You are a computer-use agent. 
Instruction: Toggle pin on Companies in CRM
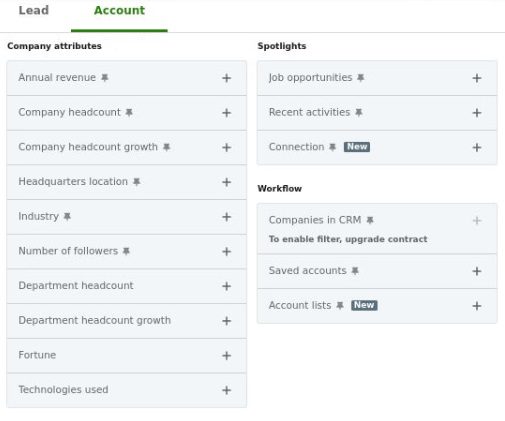[x=370, y=220]
